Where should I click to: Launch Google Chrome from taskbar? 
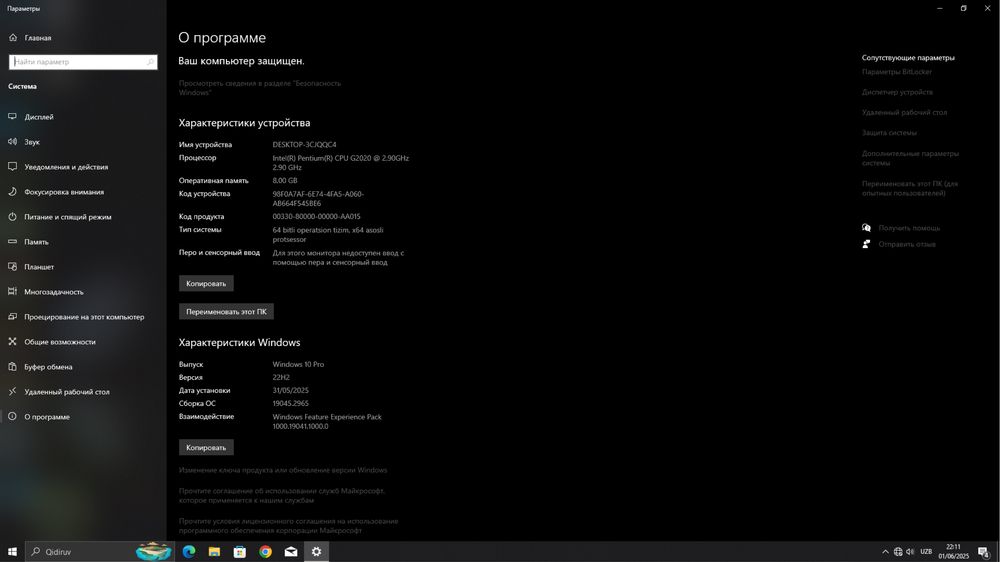click(x=265, y=552)
